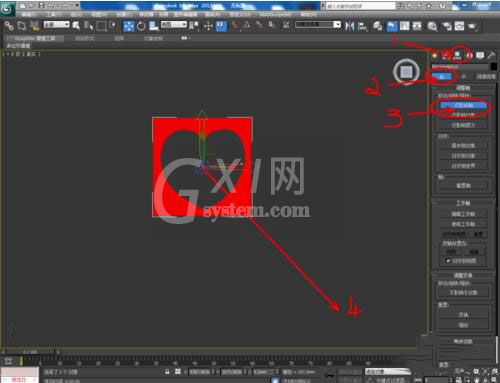Click the time slider bar

(30, 352)
